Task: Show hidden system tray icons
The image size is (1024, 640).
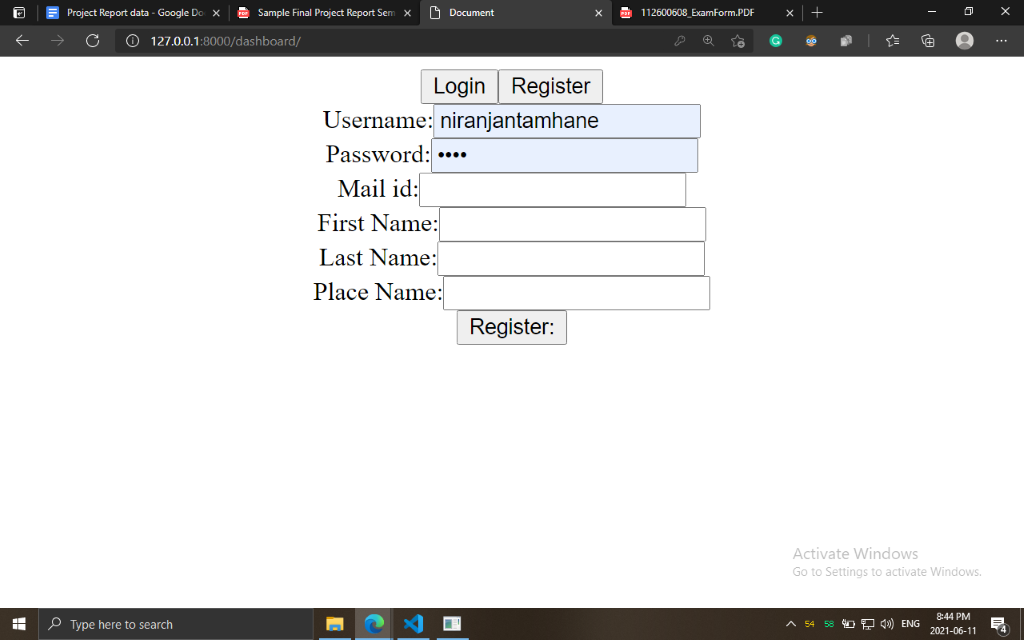Action: (x=791, y=624)
